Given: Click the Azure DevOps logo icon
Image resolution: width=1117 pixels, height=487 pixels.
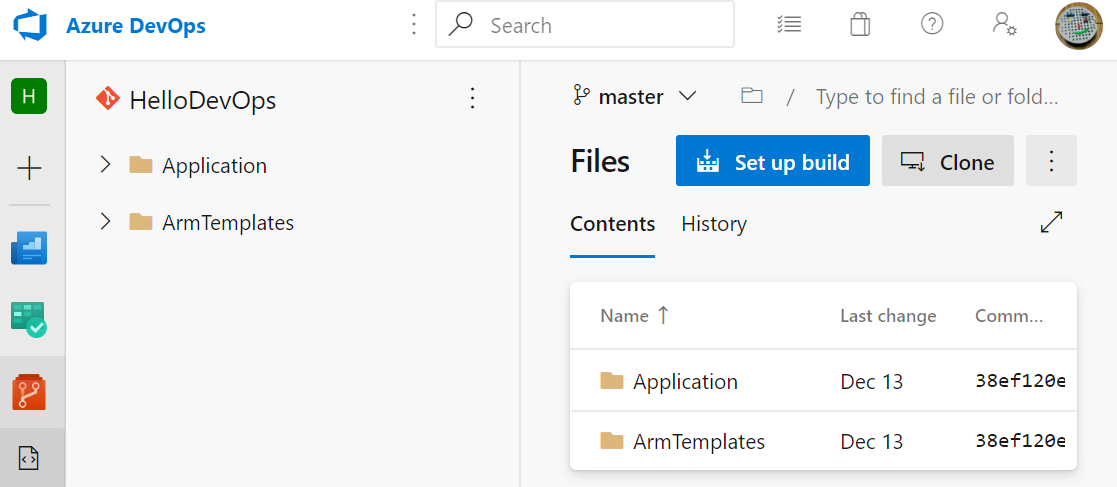Looking at the screenshot, I should click(x=30, y=26).
